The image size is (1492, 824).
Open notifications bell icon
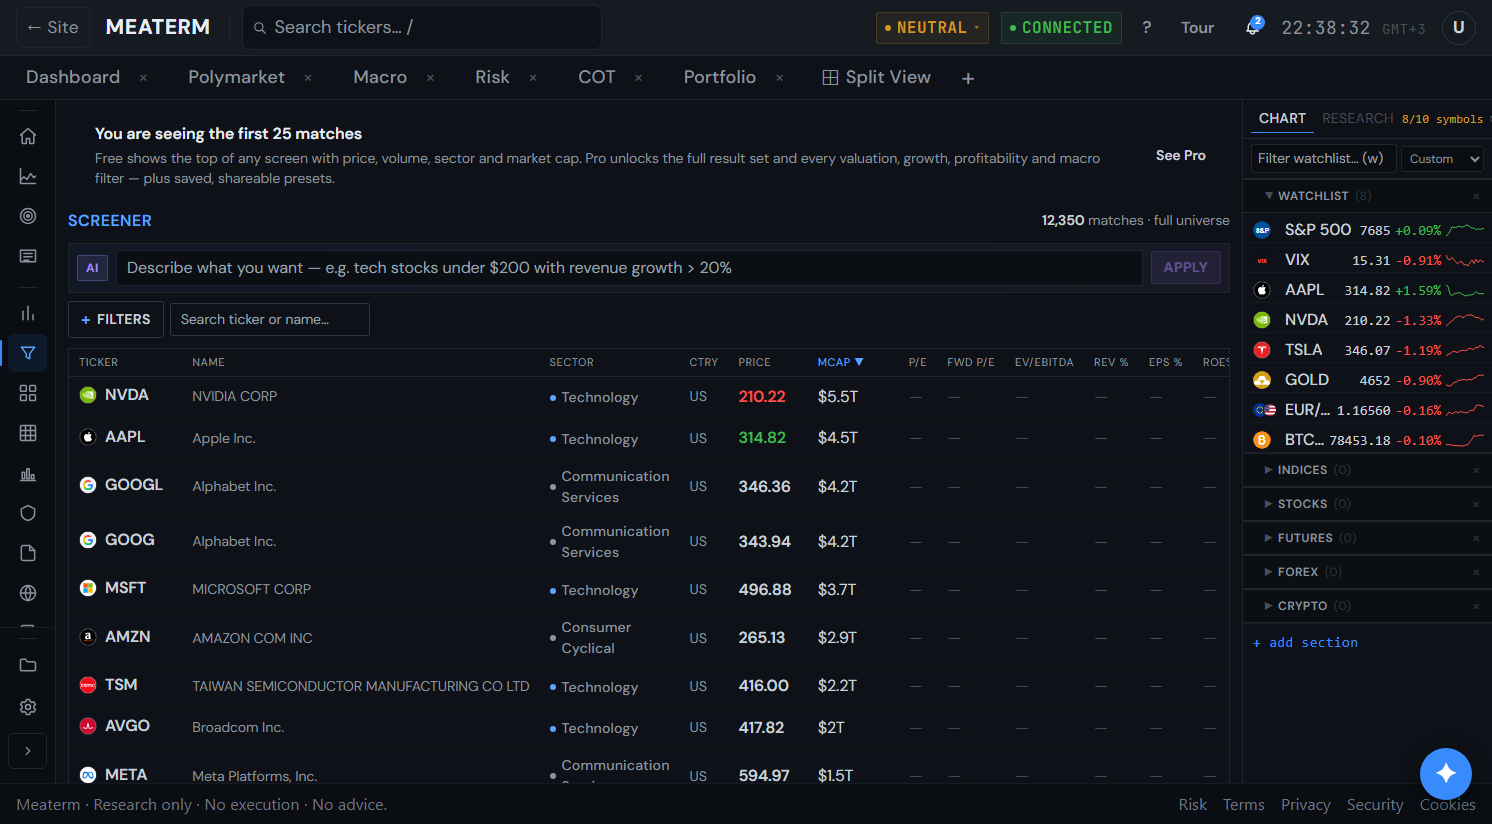click(x=1252, y=27)
